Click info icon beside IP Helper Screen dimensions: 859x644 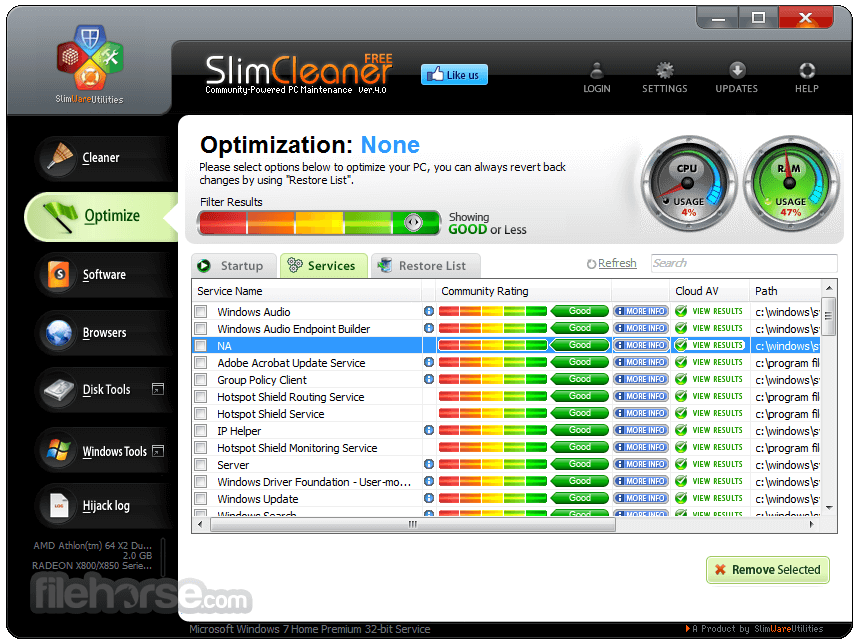(429, 430)
